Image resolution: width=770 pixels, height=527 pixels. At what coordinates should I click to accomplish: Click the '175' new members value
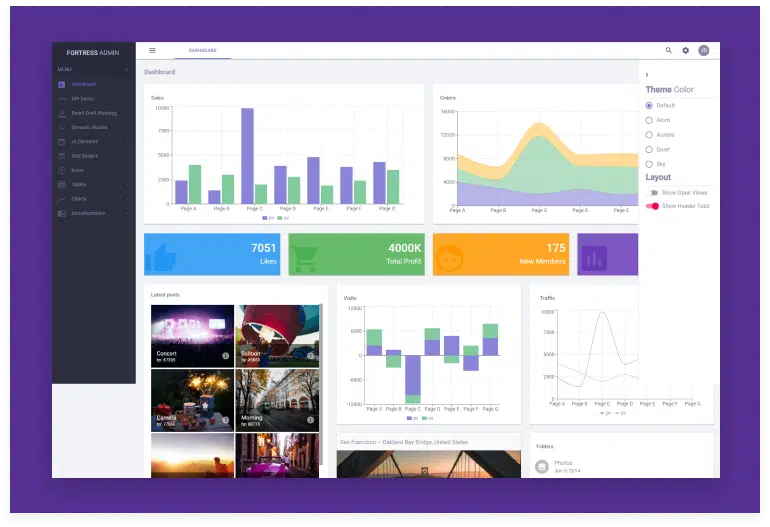pyautogui.click(x=556, y=248)
